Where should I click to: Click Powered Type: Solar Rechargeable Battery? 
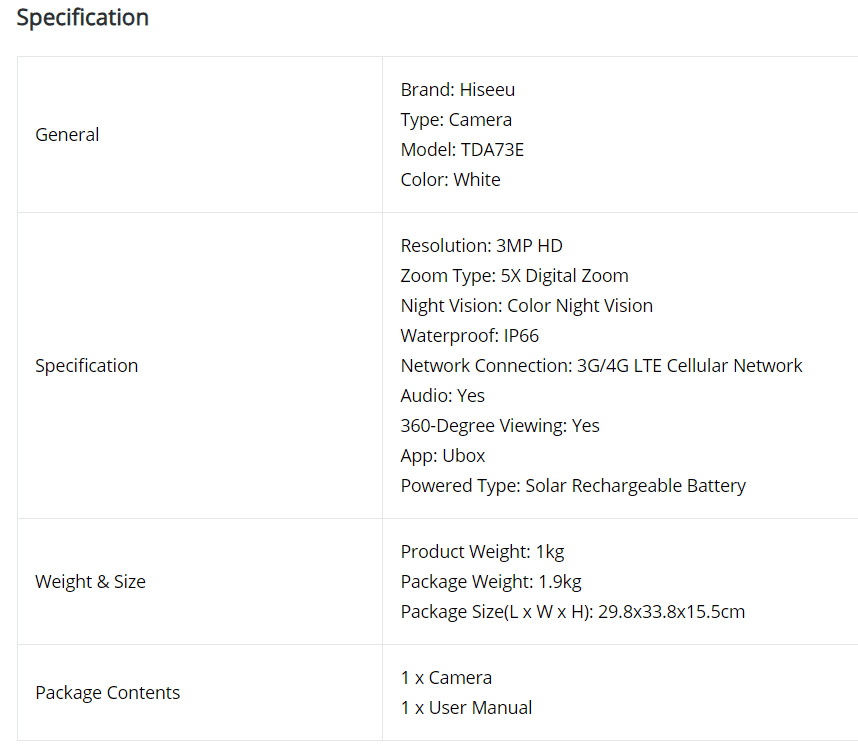(573, 486)
